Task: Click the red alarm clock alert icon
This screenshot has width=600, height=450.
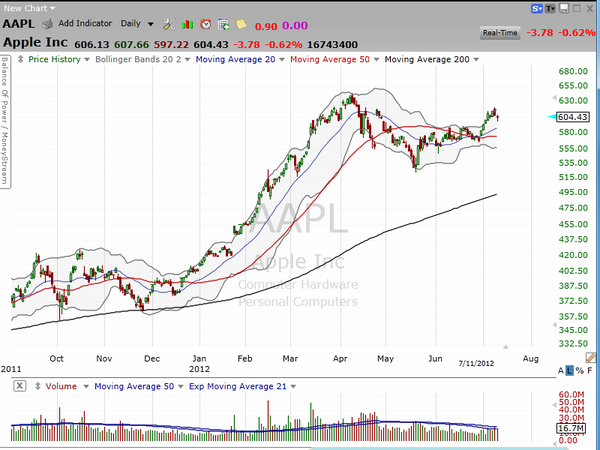Action: tap(205, 24)
